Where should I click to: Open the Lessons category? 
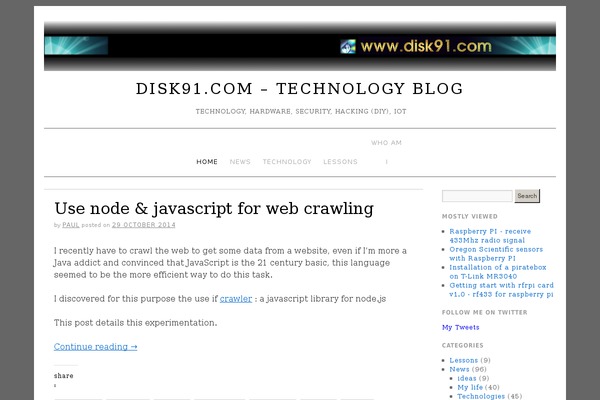point(463,360)
